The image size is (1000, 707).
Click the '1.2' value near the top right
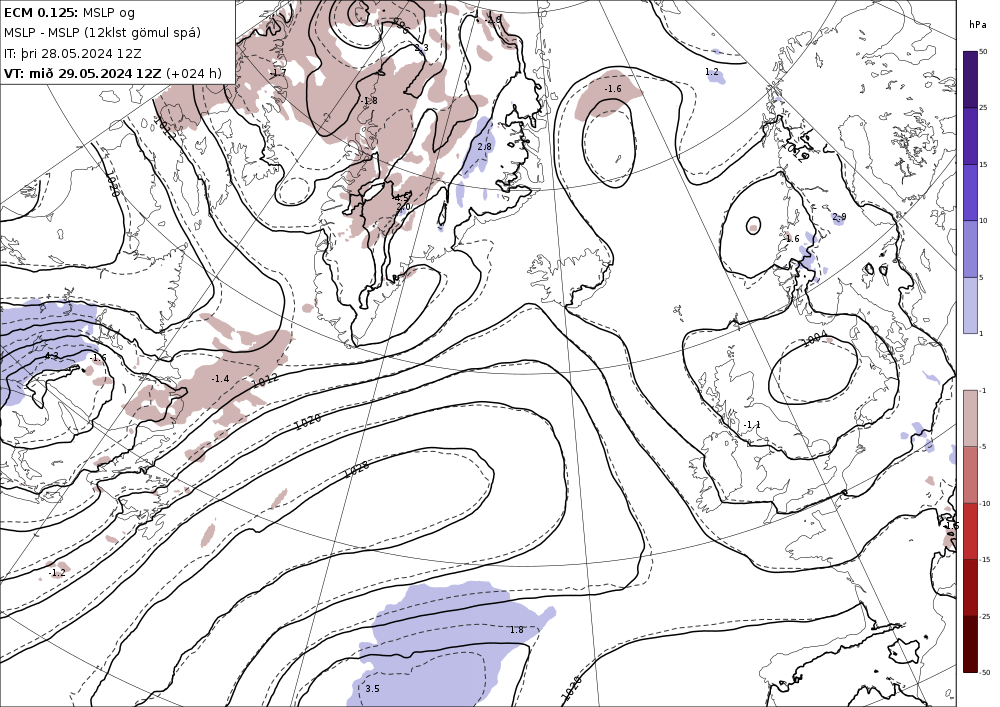pyautogui.click(x=712, y=72)
